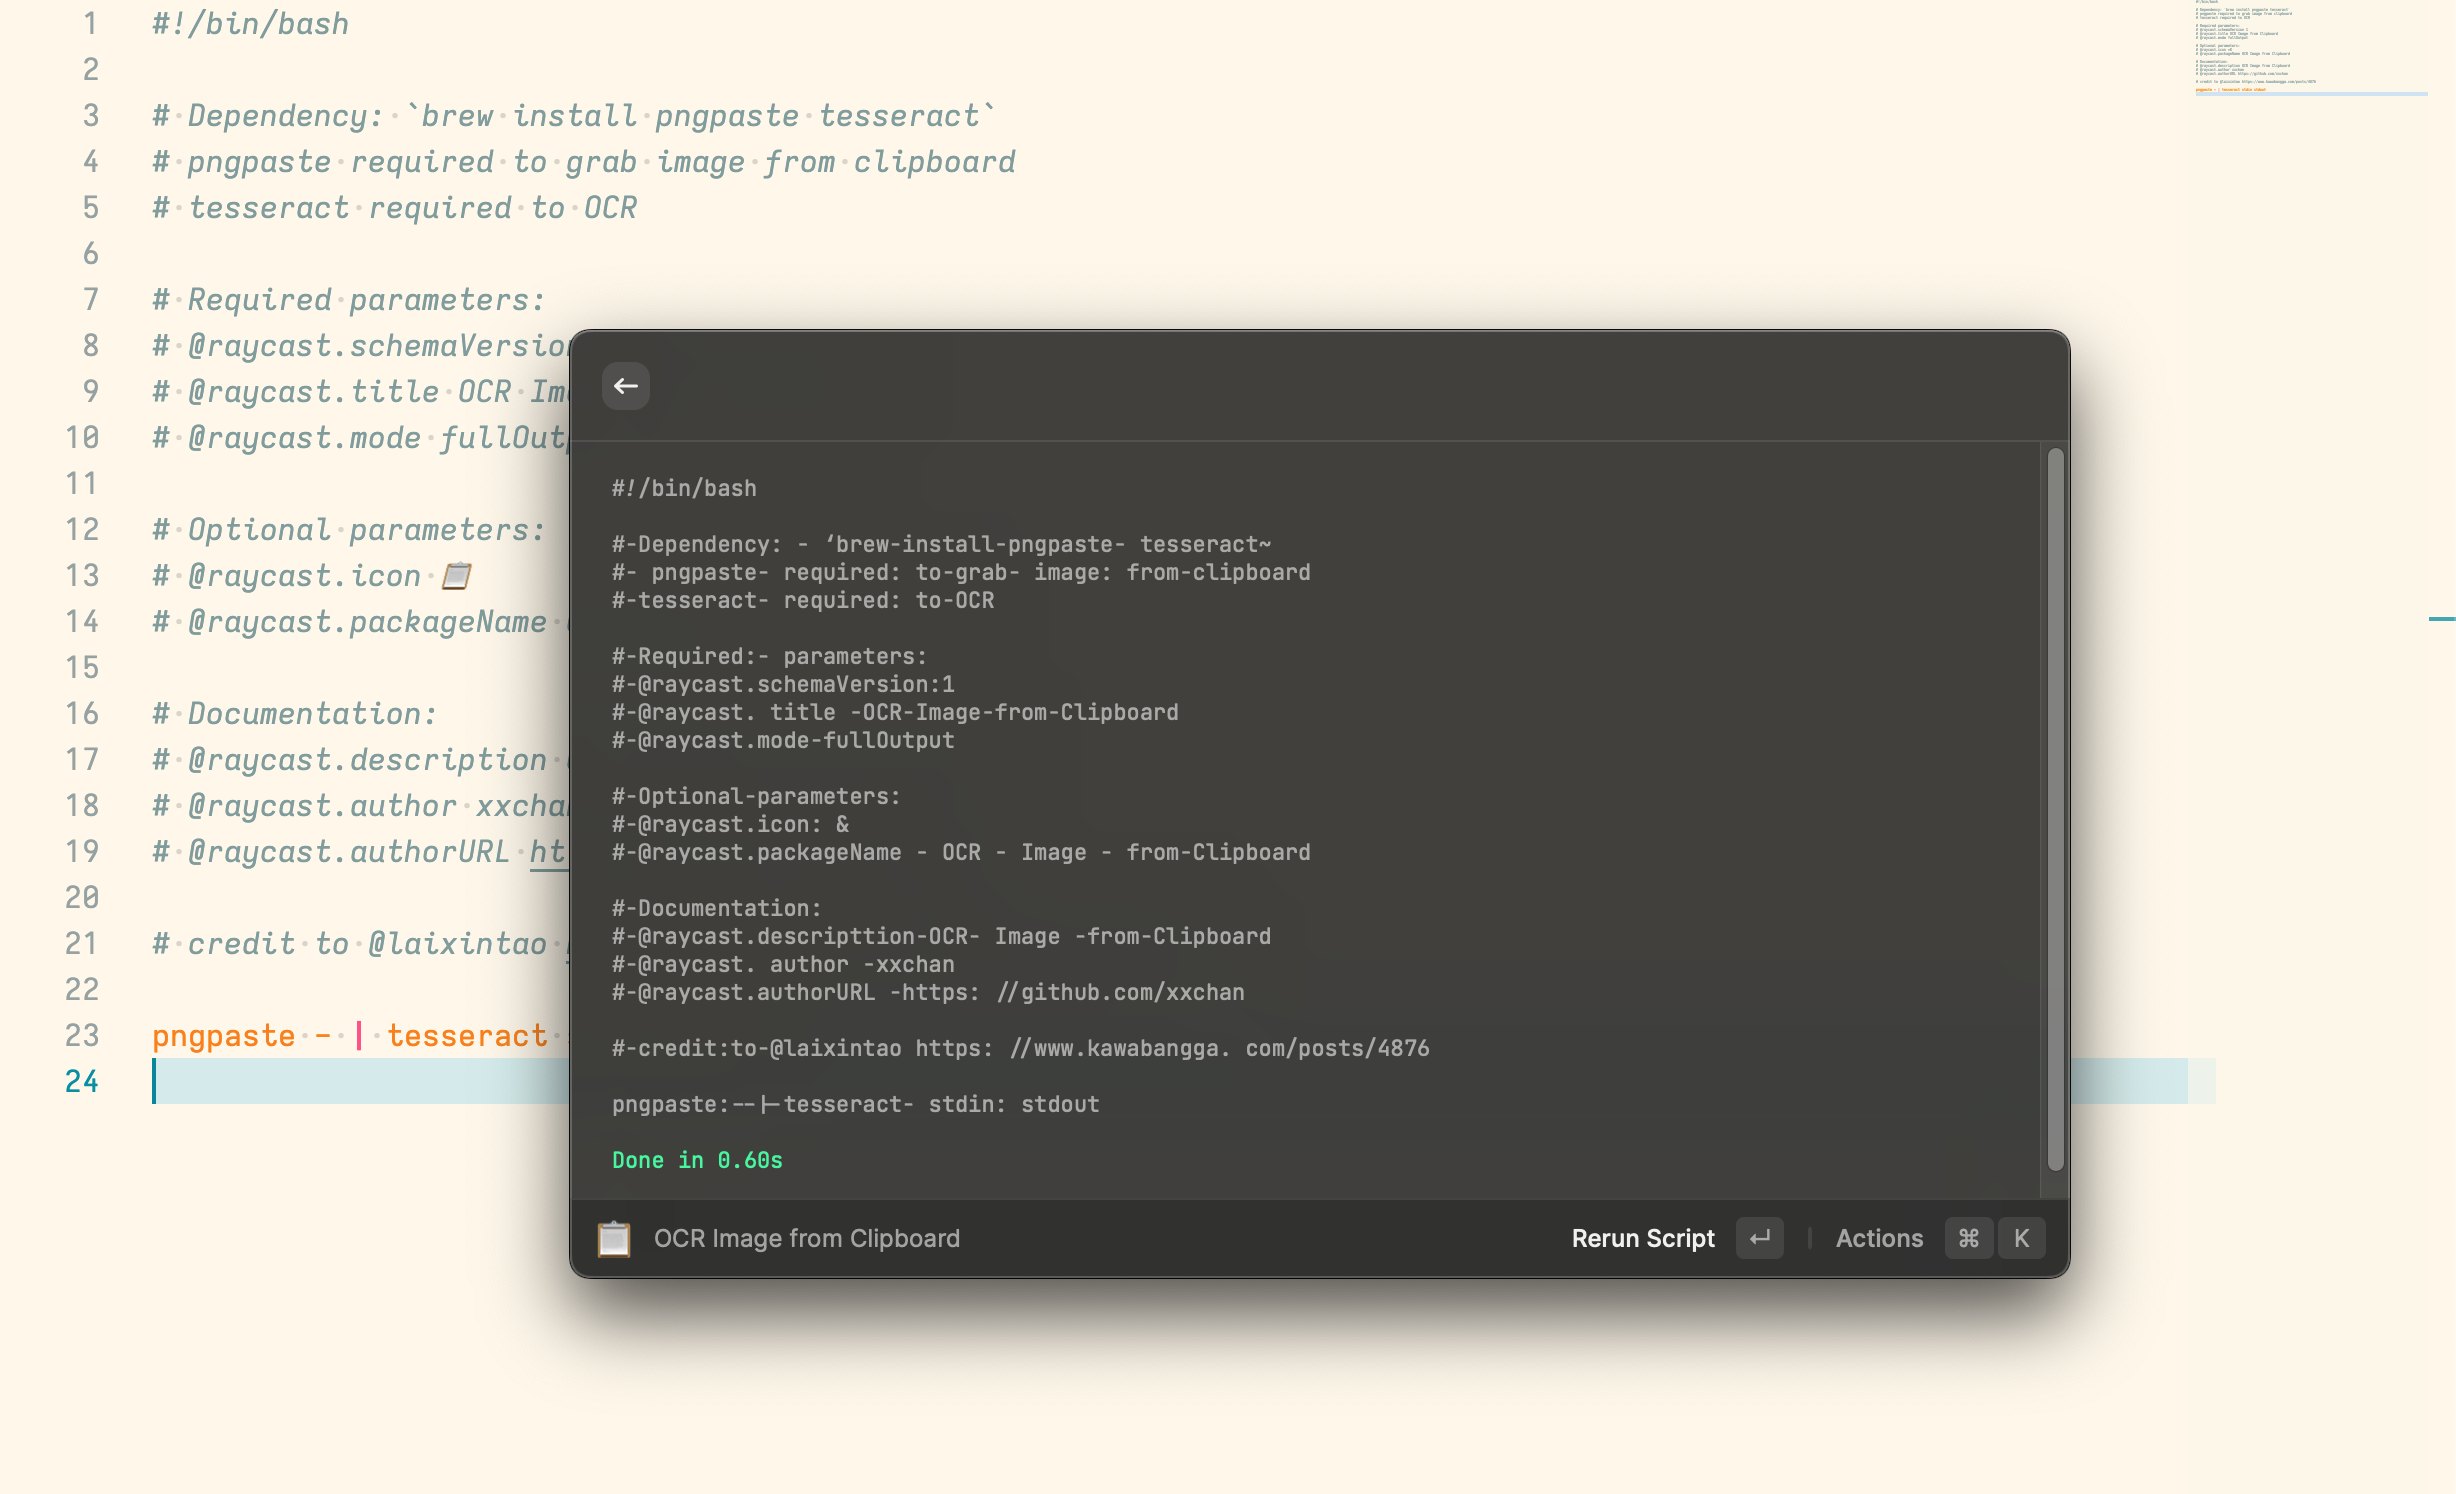2456x1494 pixels.
Task: Click '#-@raycast. author -xxchan' in Raycast output
Action: pos(783,964)
